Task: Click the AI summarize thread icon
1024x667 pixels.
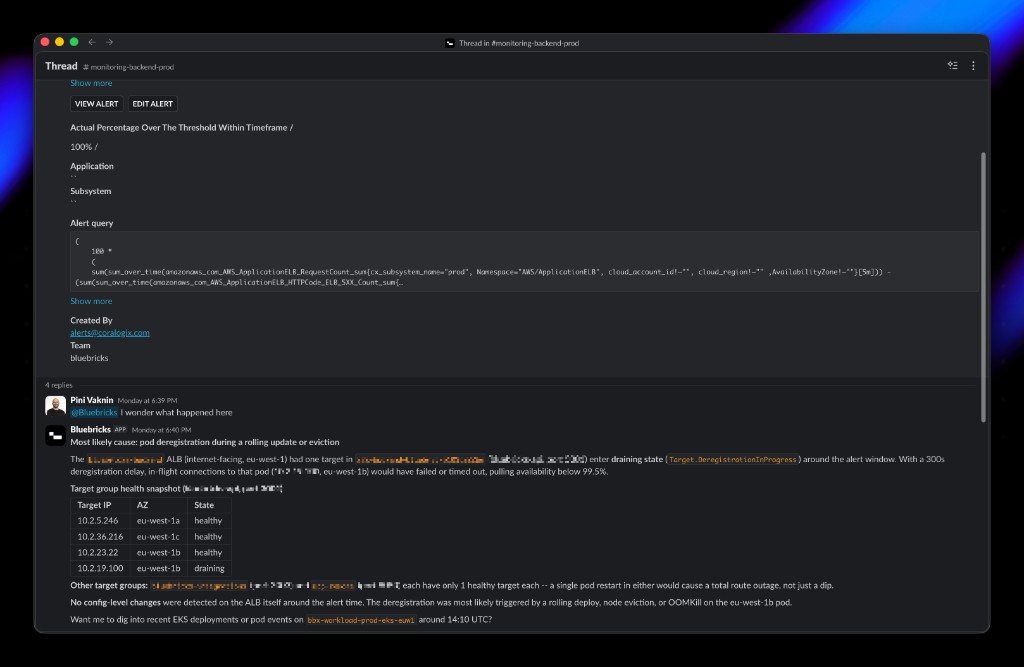Action: [x=952, y=65]
